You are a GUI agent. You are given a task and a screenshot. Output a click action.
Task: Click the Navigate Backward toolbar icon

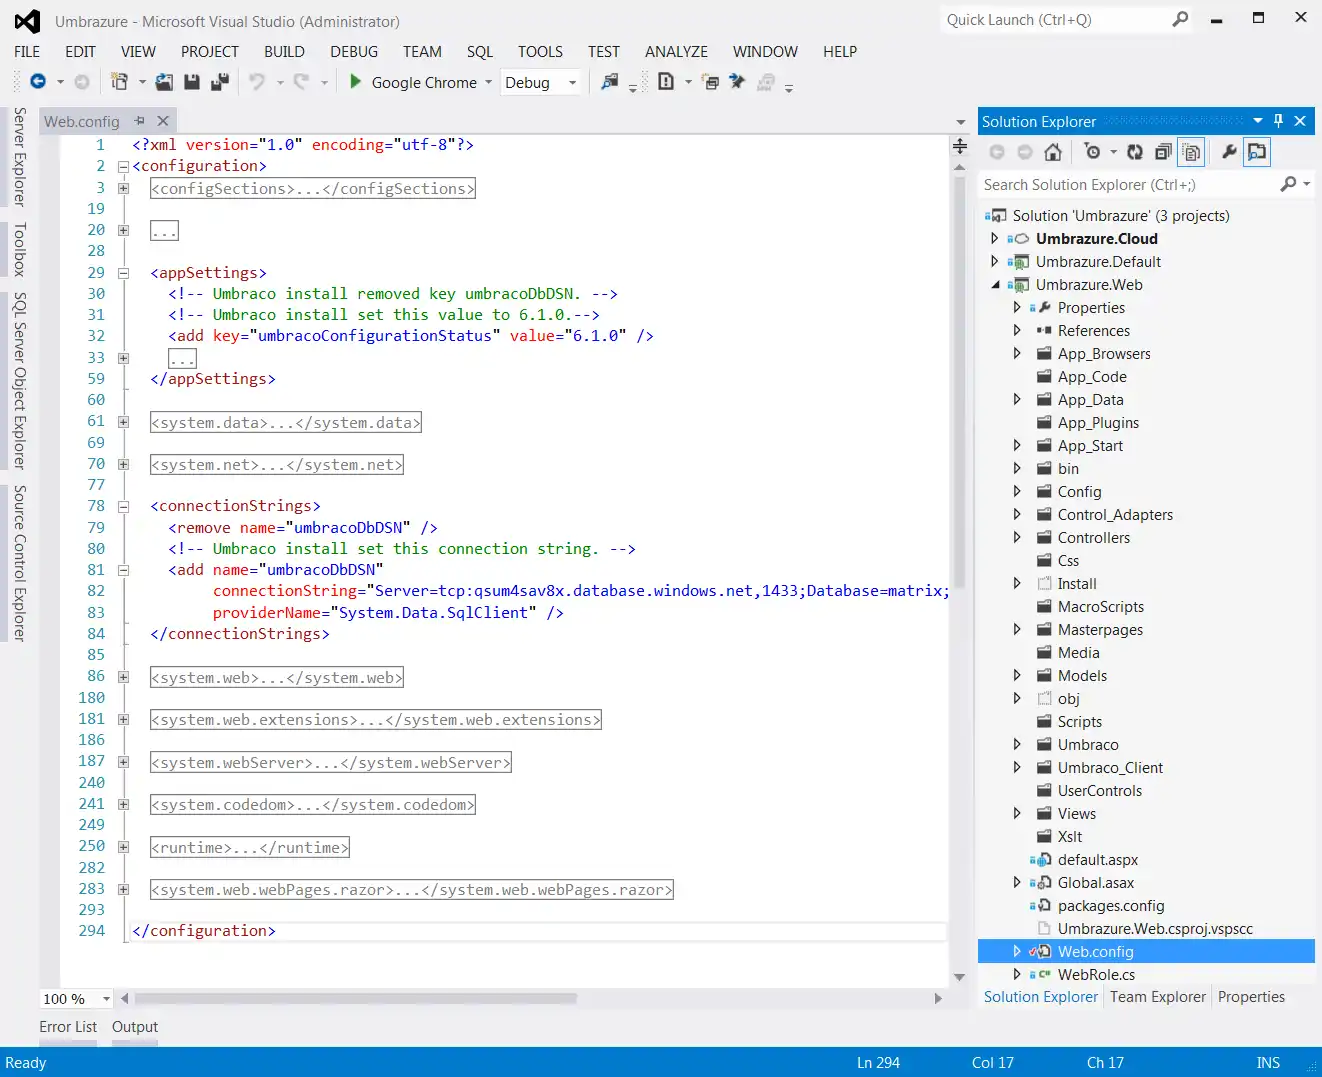coord(38,82)
